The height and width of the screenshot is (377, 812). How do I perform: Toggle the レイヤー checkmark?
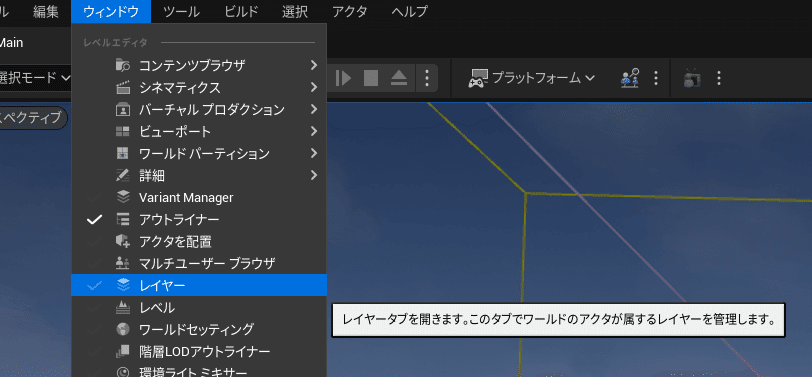(94, 285)
